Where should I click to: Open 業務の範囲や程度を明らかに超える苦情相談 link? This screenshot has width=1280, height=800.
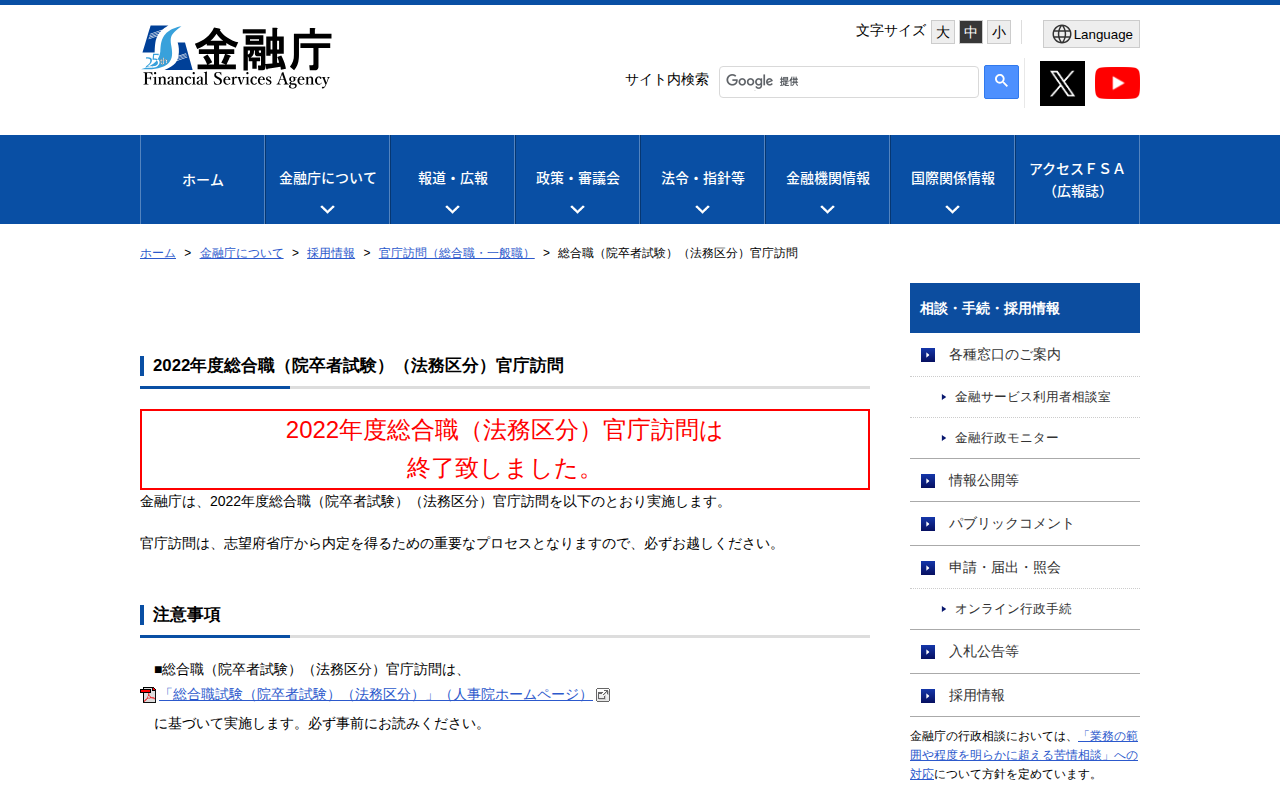pos(1024,755)
